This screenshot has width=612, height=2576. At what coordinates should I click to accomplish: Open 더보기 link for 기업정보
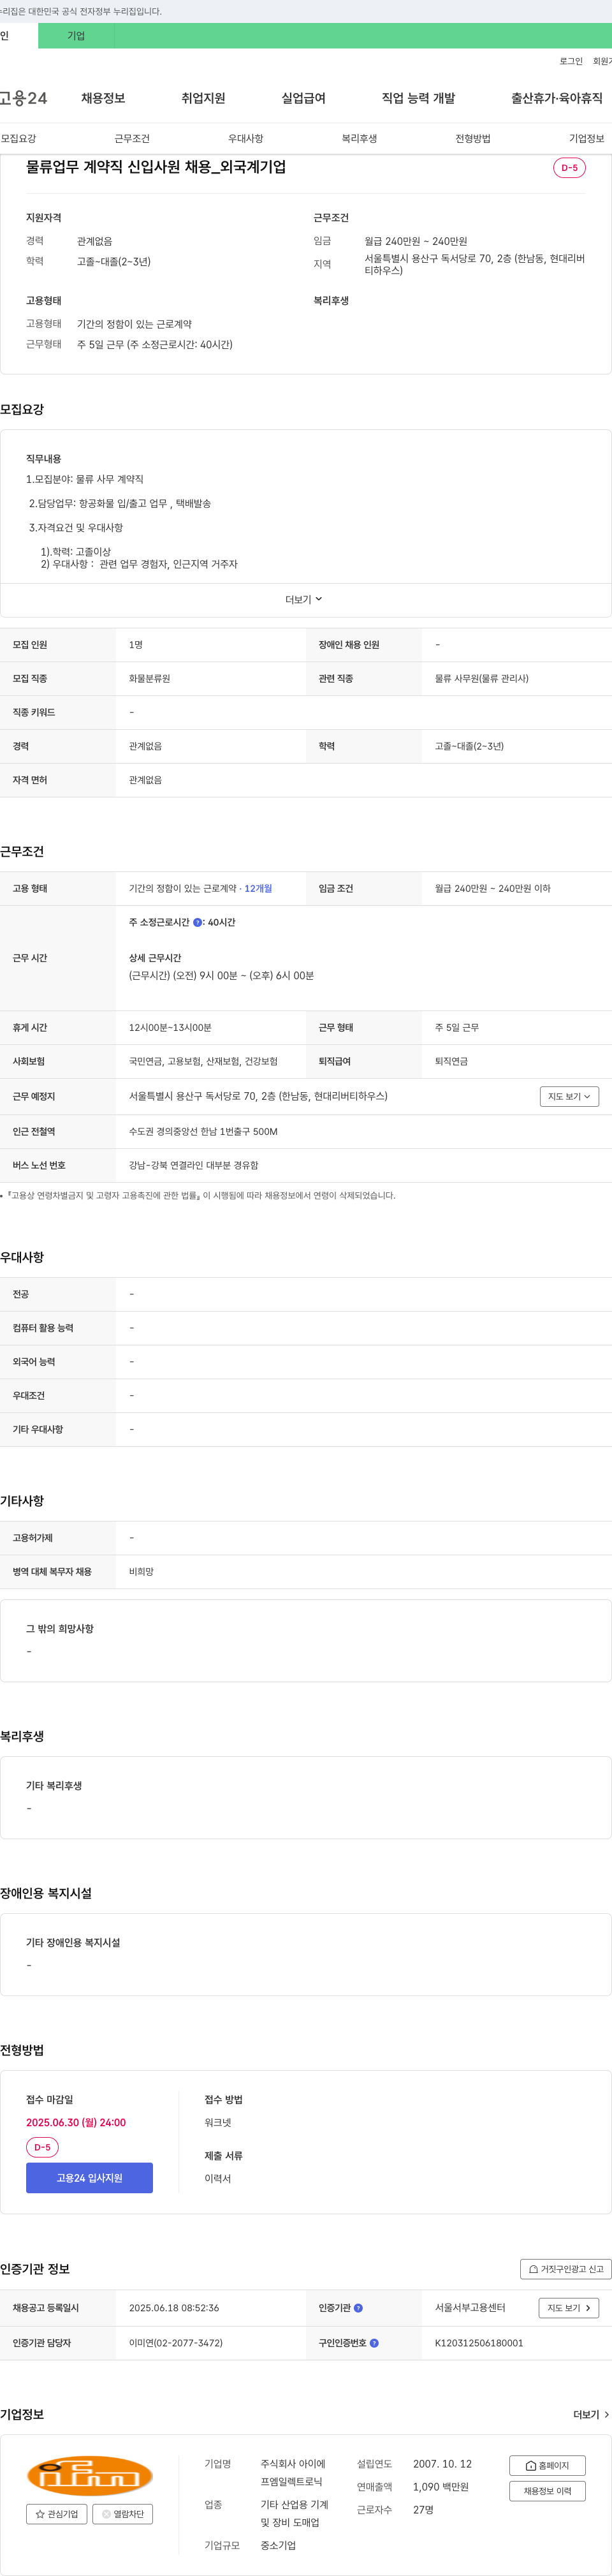pos(591,2415)
